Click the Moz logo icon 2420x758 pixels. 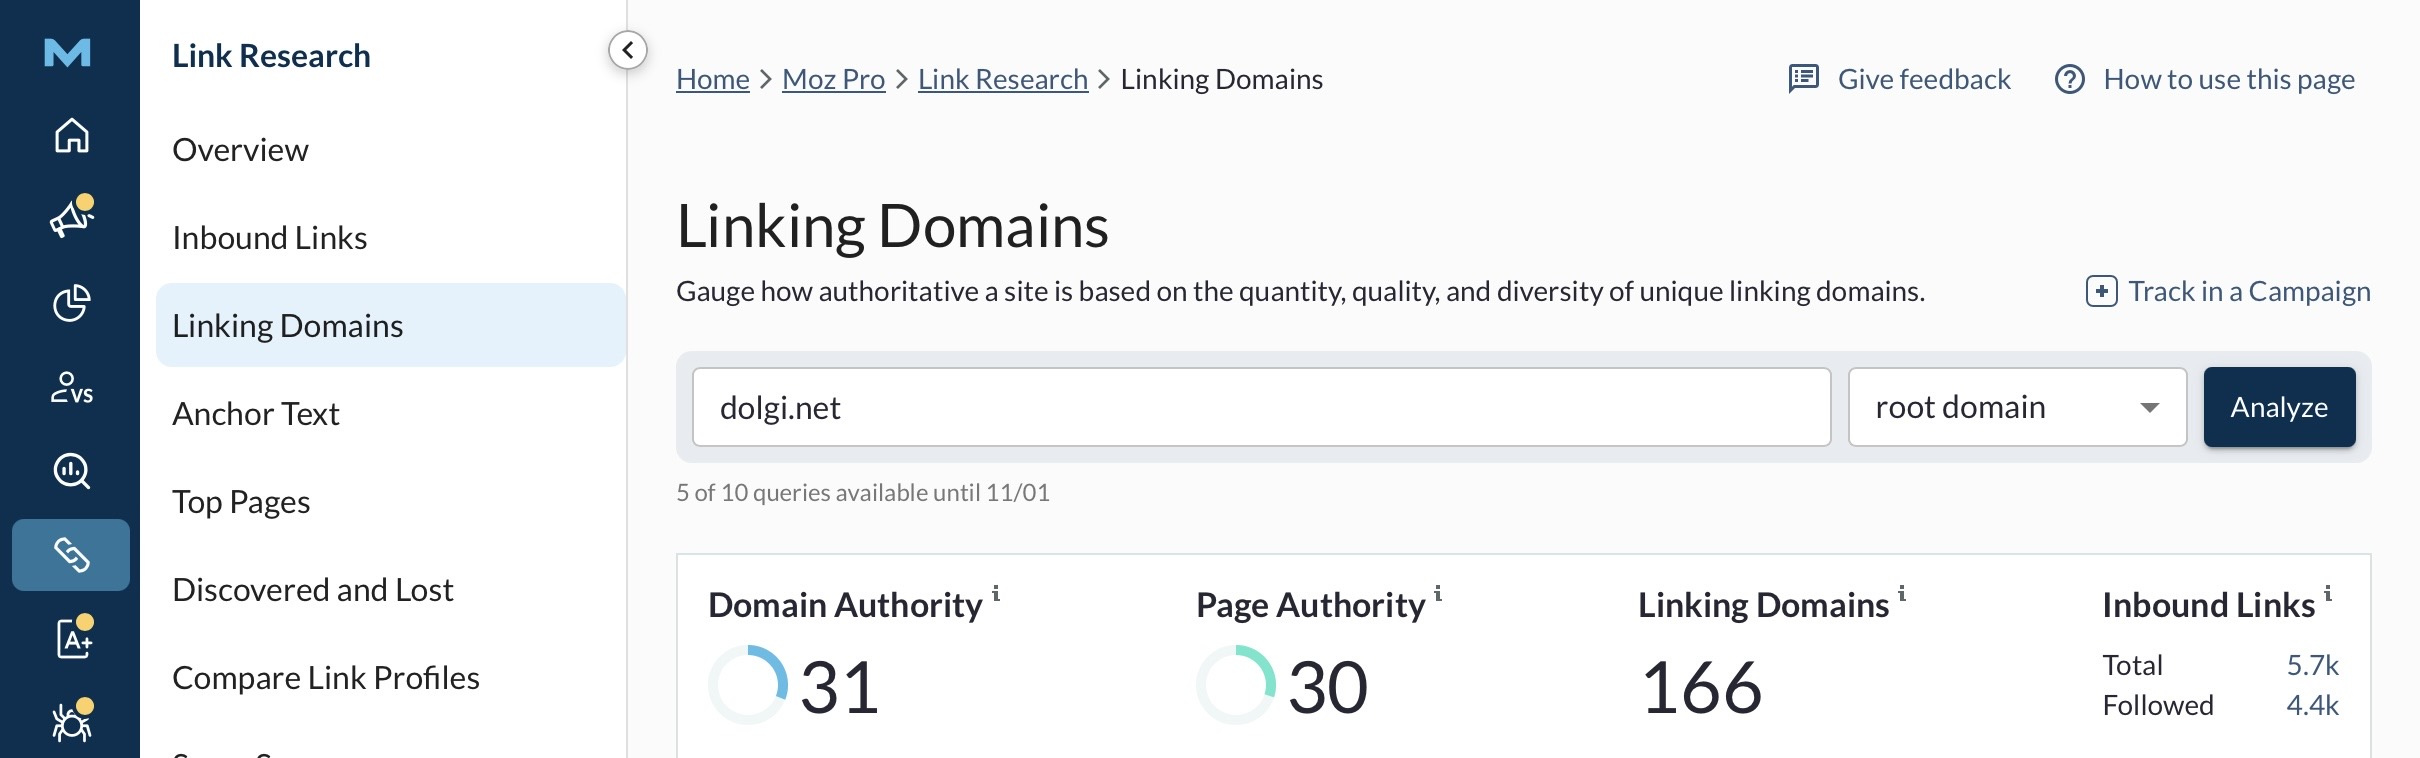pos(68,53)
